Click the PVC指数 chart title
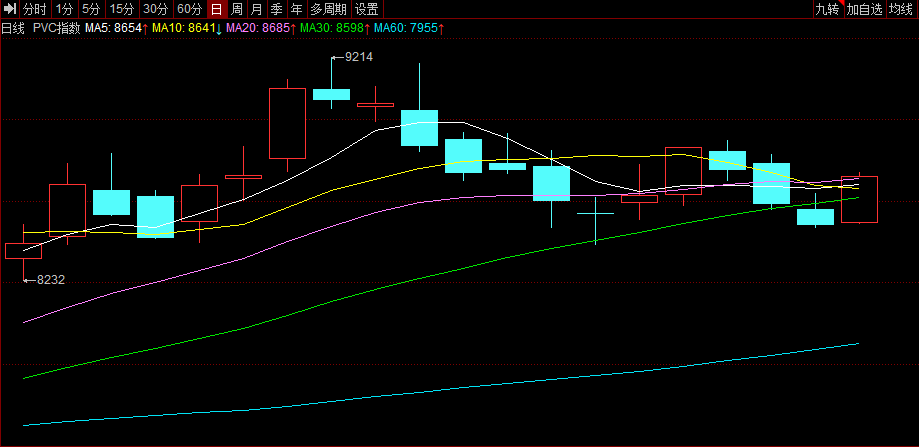The width and height of the screenshot is (919, 447). [x=56, y=28]
